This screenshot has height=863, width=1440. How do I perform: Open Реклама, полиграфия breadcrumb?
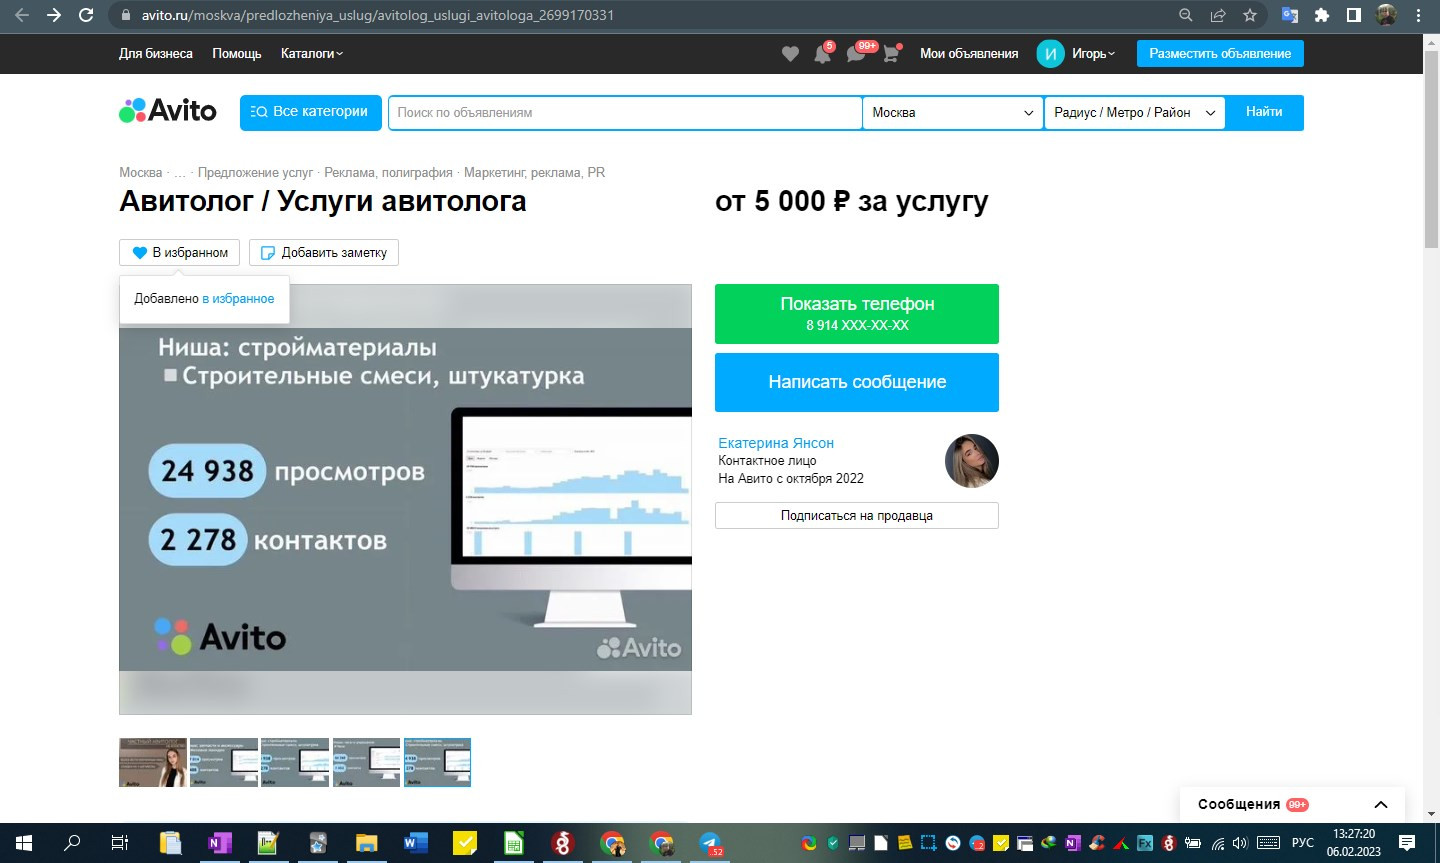388,173
